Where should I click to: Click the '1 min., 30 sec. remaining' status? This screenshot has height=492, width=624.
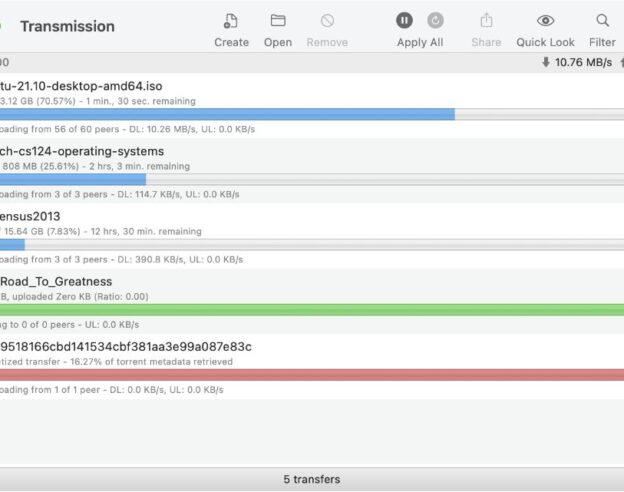click(x=141, y=101)
